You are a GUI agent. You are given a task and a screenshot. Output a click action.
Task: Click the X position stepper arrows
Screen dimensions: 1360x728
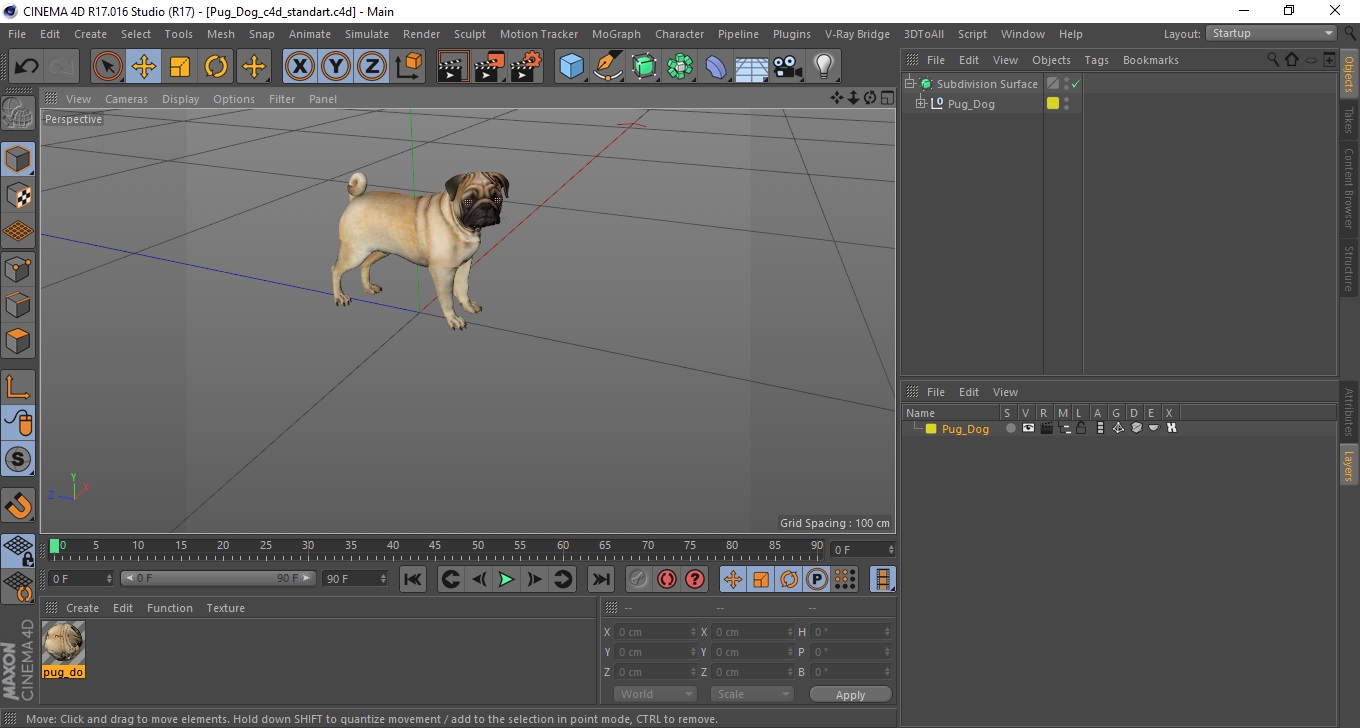[693, 632]
